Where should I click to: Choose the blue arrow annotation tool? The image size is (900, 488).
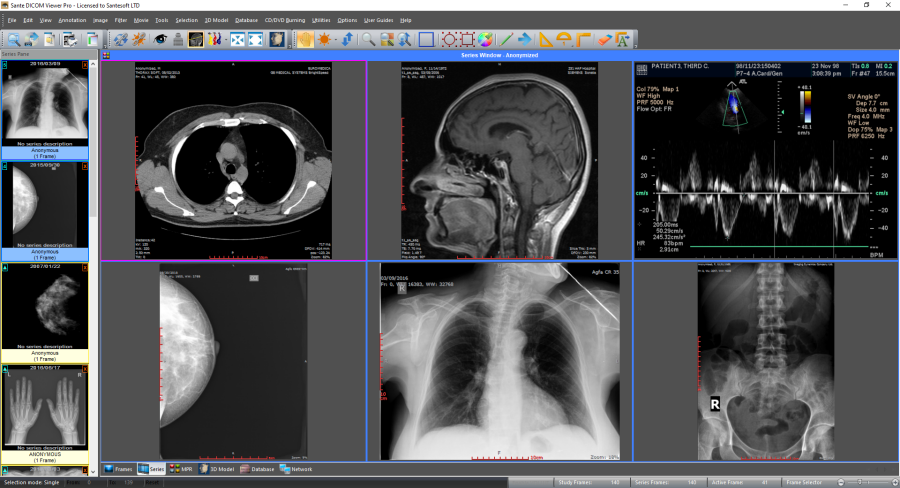[524, 40]
